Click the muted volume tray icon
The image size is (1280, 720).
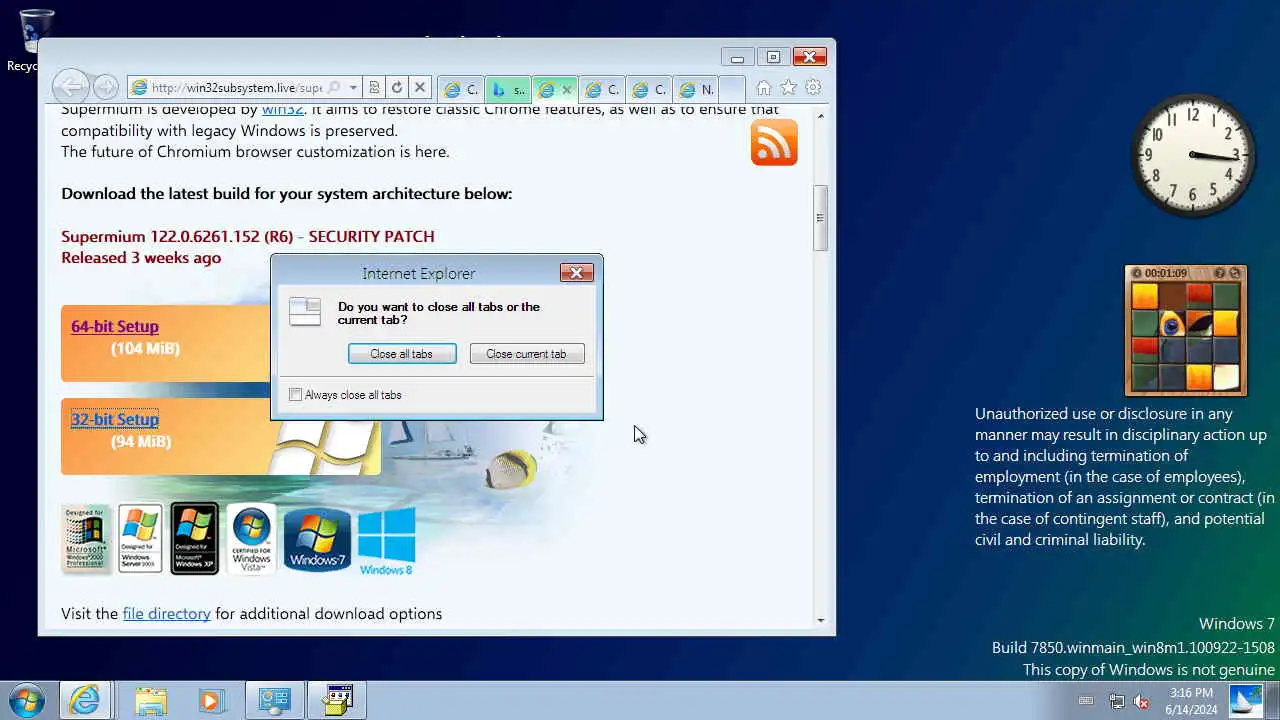pyautogui.click(x=1141, y=701)
